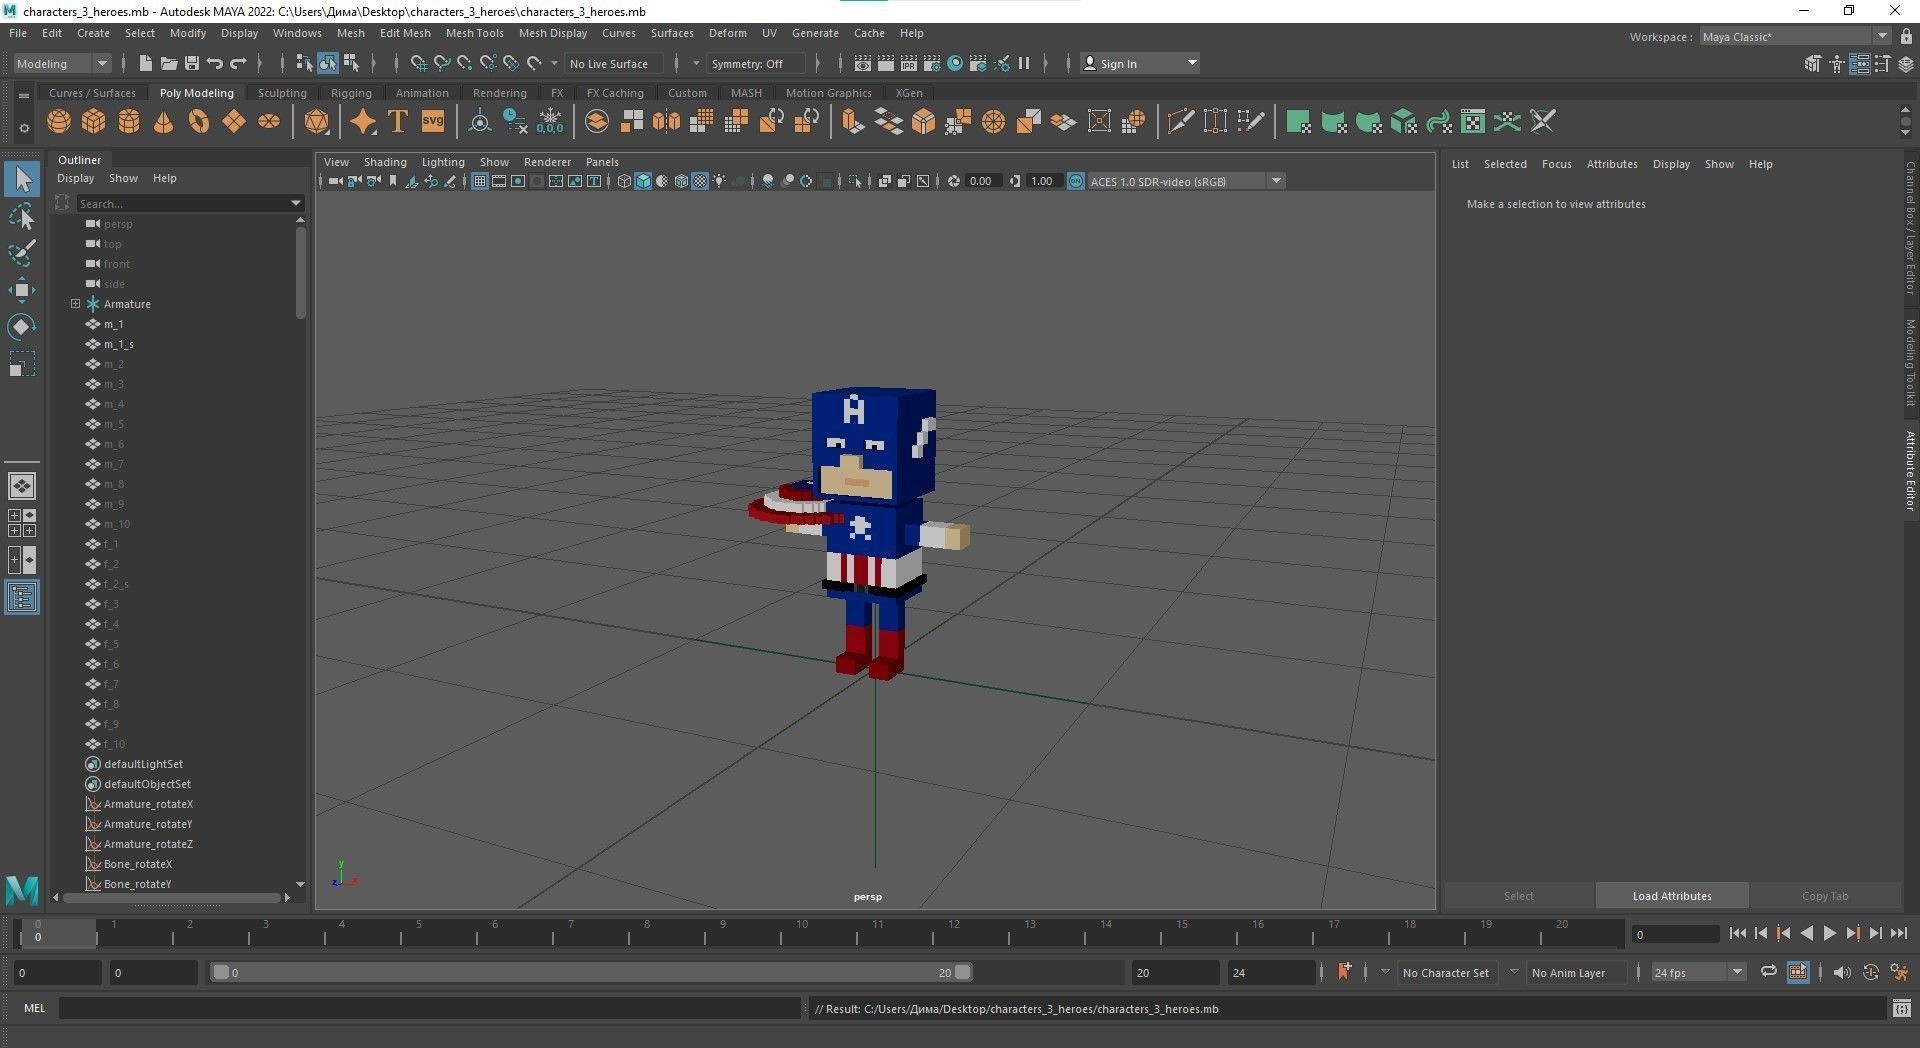Click the MEL command language label
The image size is (1920, 1048).
pos(34,1008)
